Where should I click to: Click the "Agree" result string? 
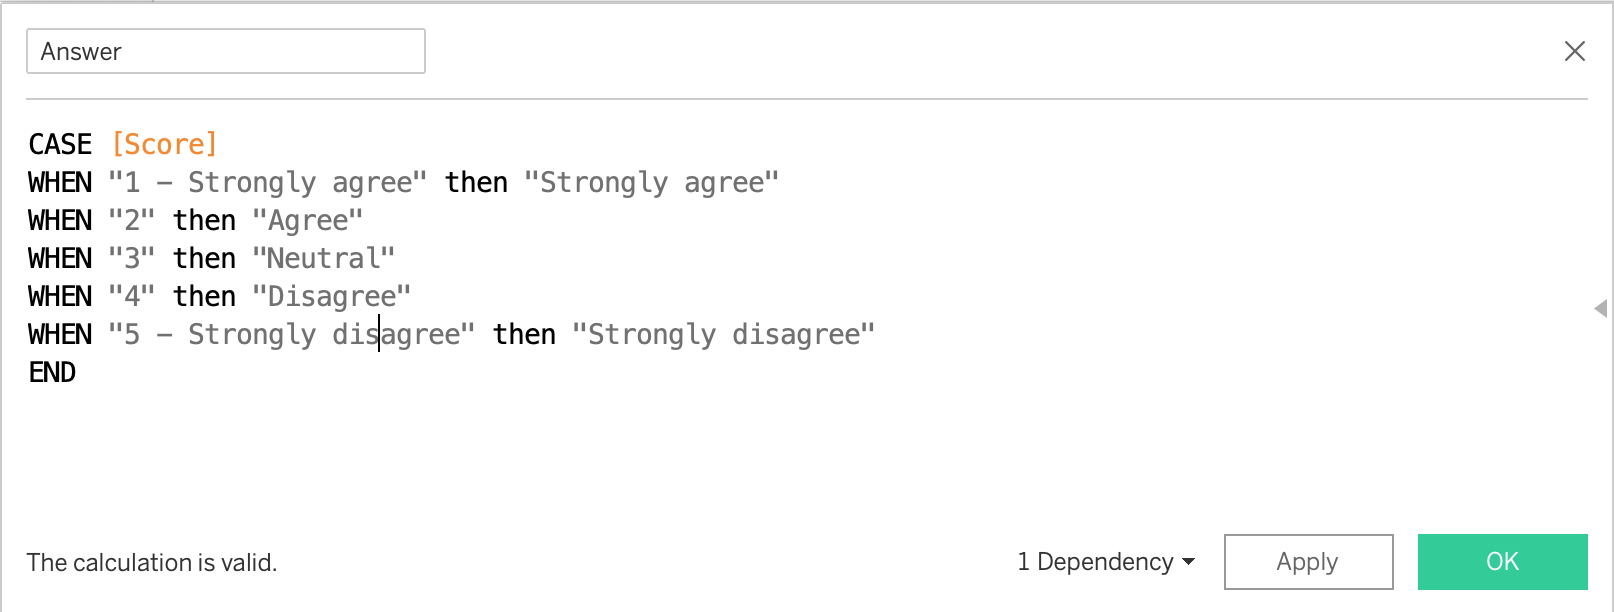(308, 220)
